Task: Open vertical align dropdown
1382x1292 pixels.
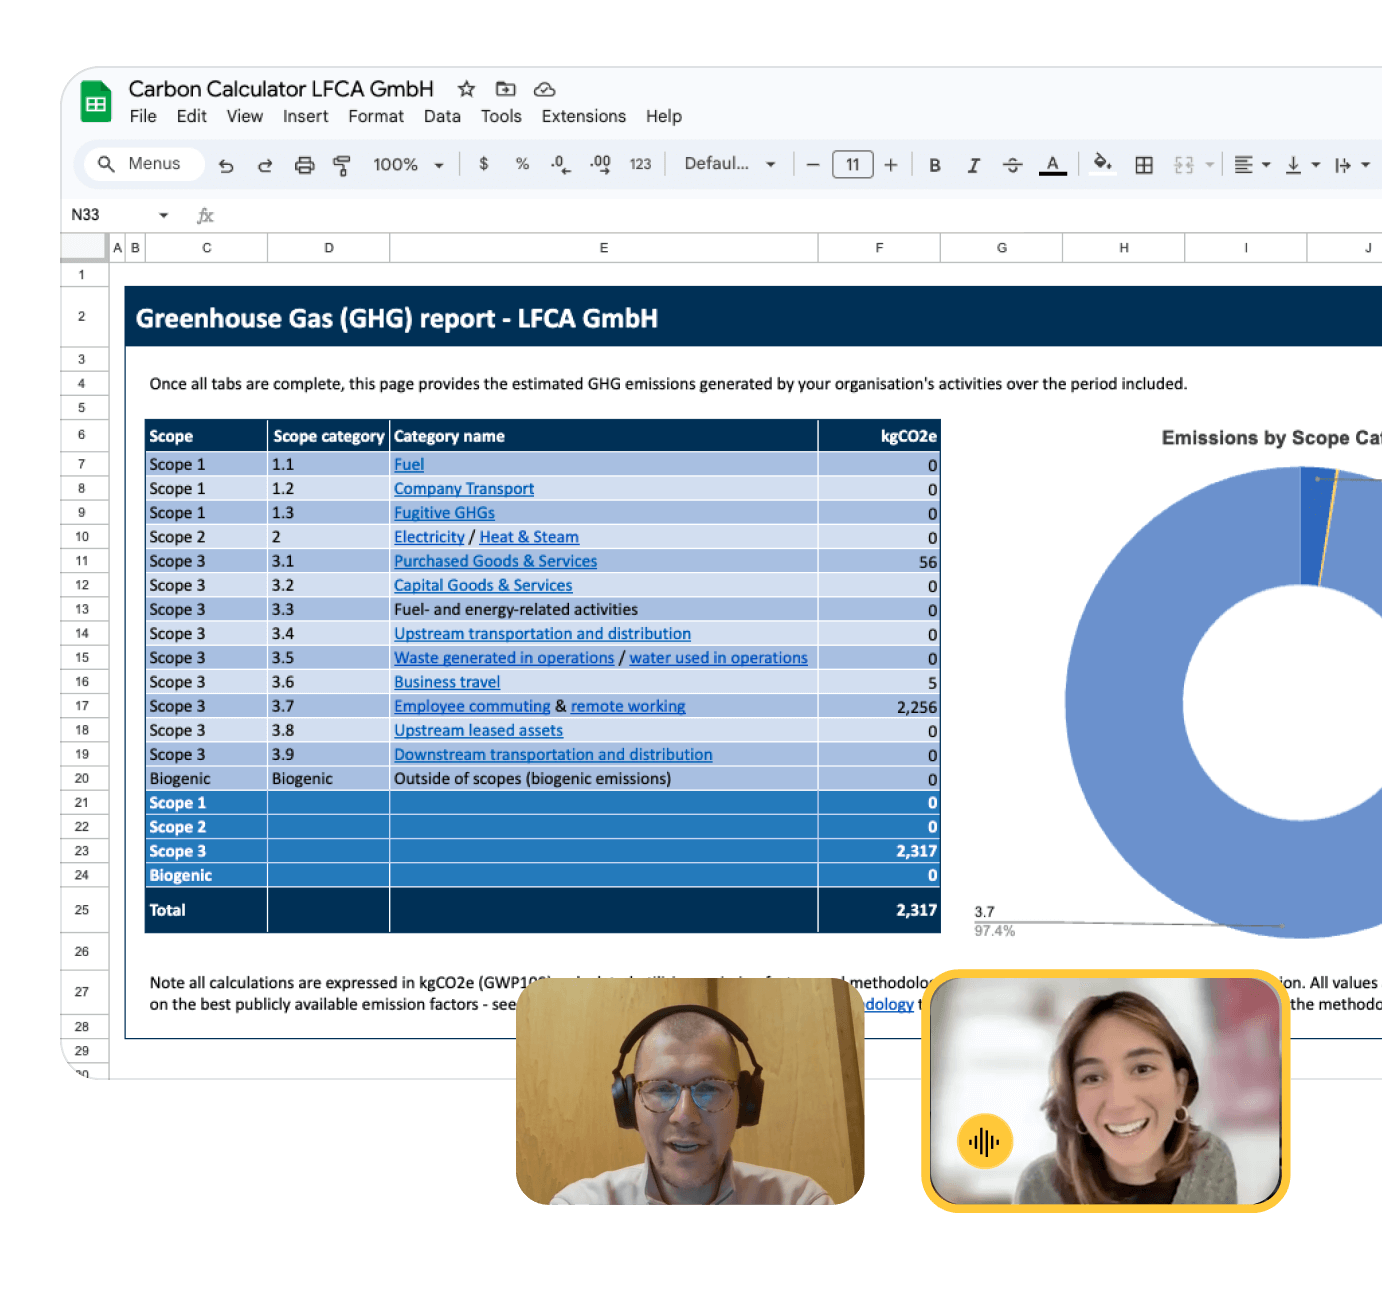Action: (x=1302, y=165)
